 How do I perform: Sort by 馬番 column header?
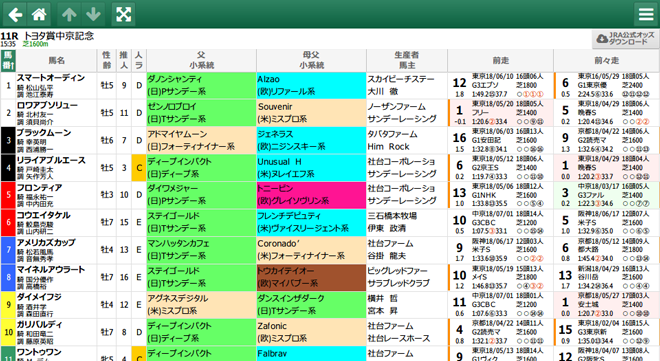tap(8, 61)
